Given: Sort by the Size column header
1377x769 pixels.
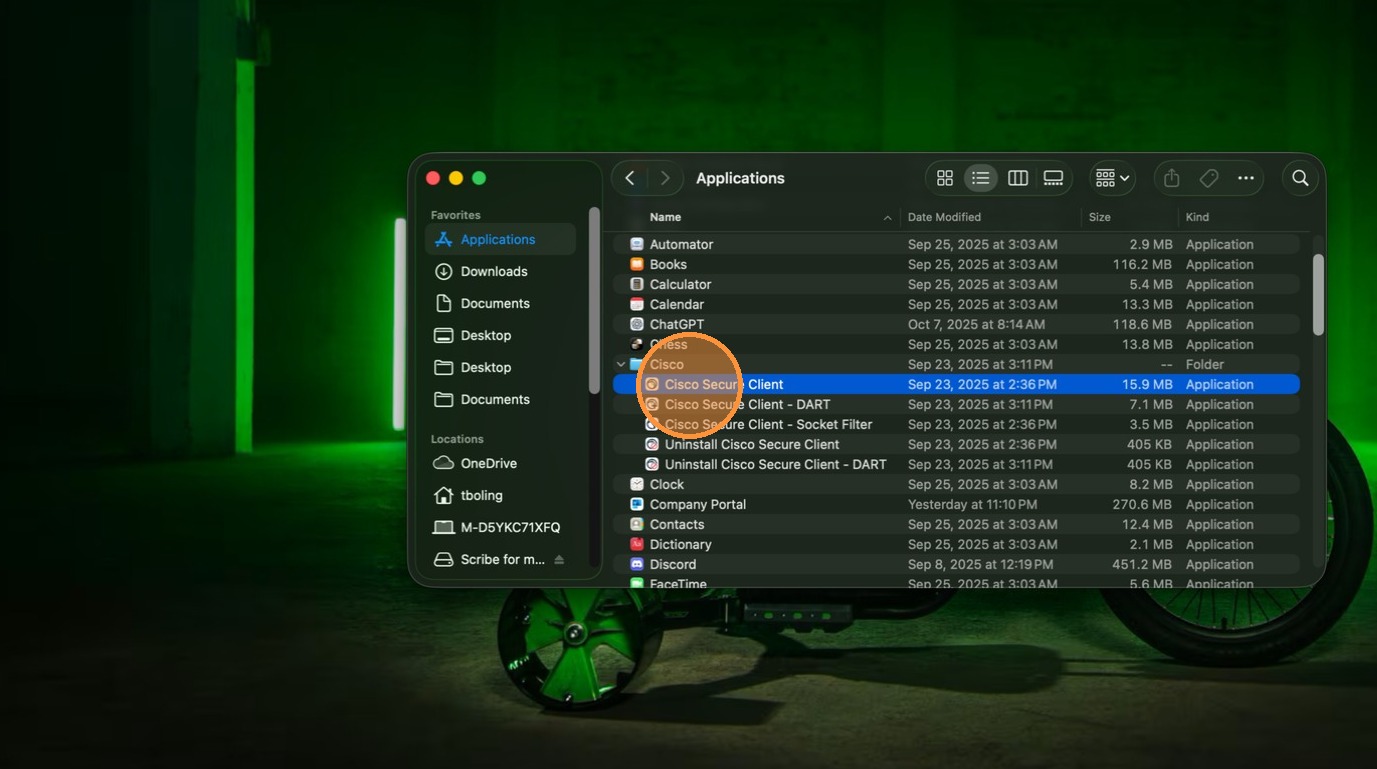Looking at the screenshot, I should [1100, 217].
